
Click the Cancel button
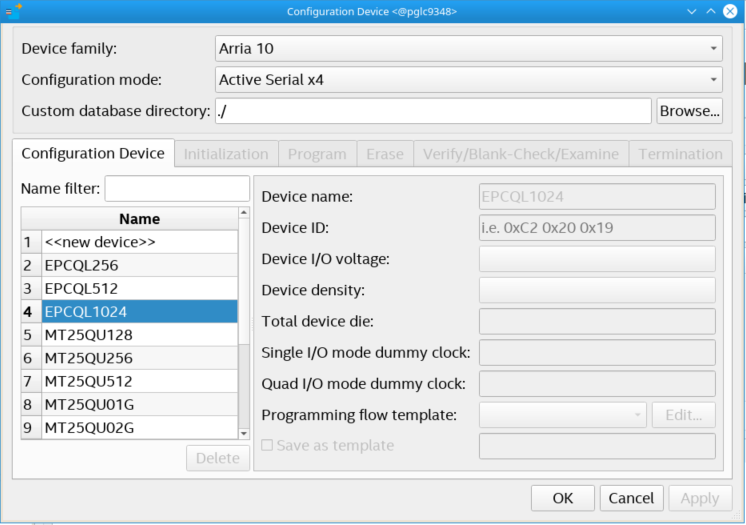(x=631, y=498)
